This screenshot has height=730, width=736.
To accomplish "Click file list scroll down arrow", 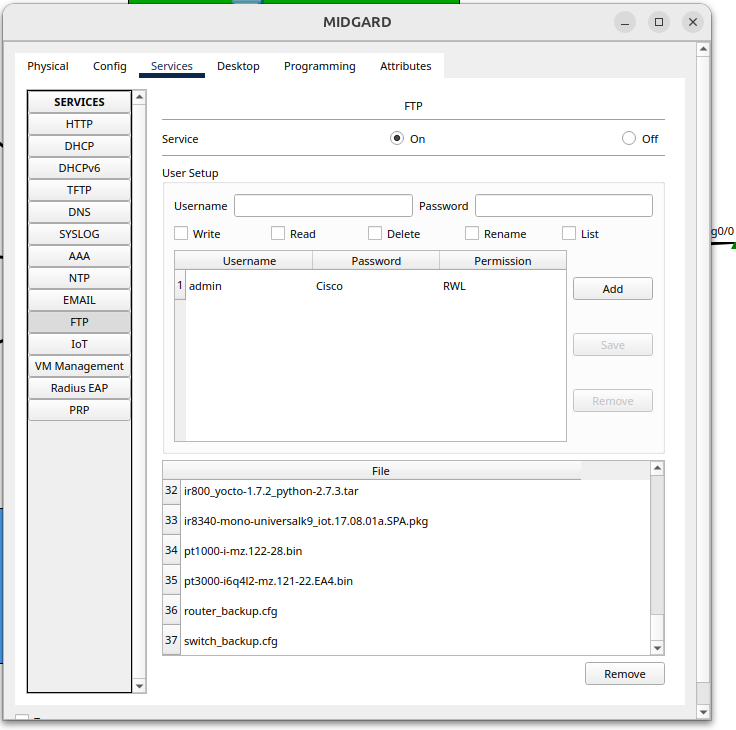I will click(657, 648).
